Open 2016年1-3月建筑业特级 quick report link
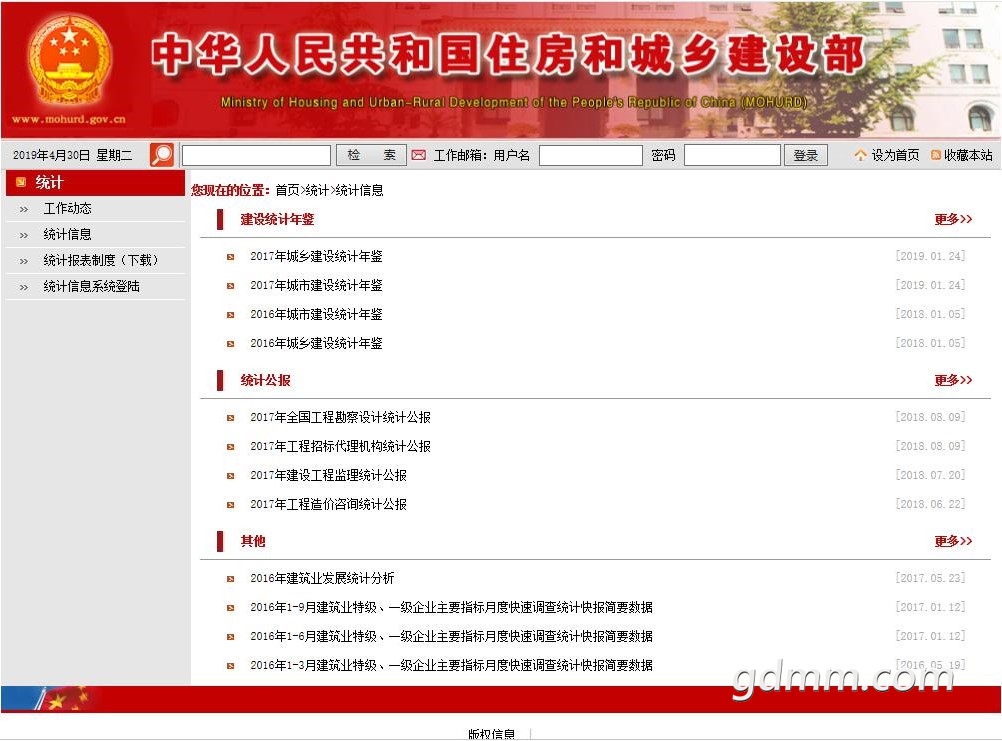Viewport: 1002px width, 741px height. click(451, 665)
